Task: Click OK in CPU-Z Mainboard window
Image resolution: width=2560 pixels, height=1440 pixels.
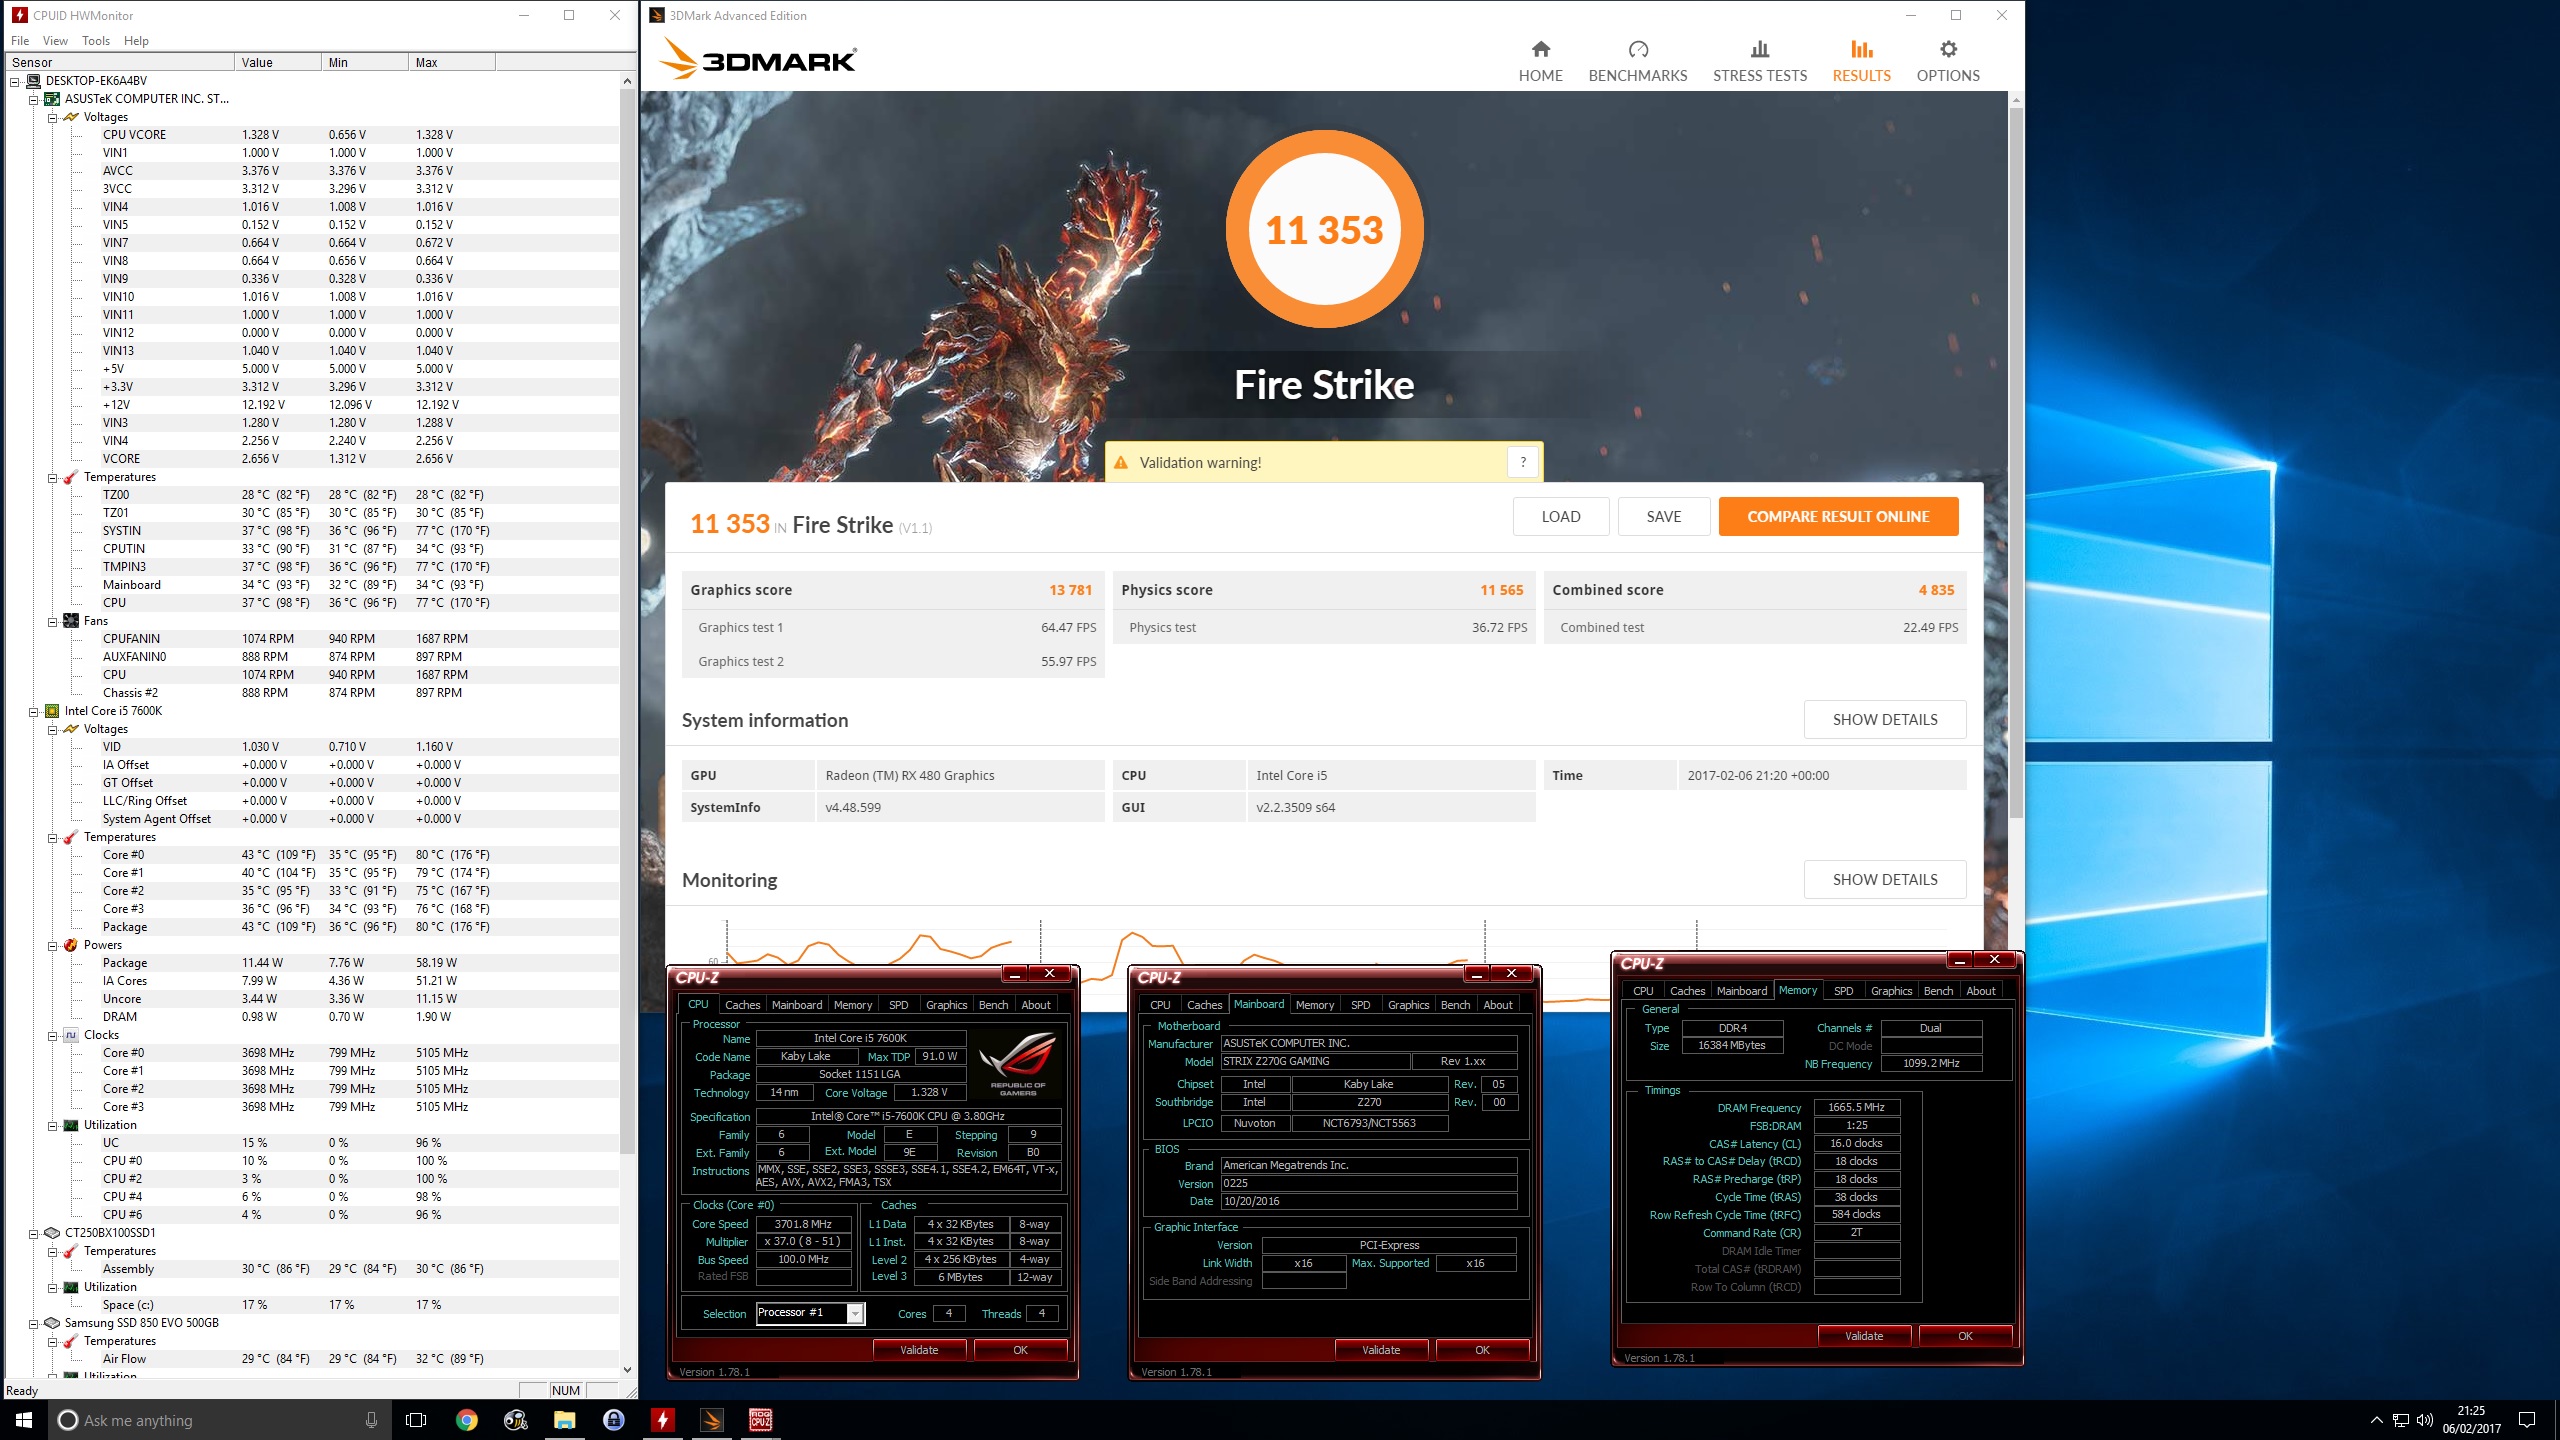Action: tap(1482, 1350)
